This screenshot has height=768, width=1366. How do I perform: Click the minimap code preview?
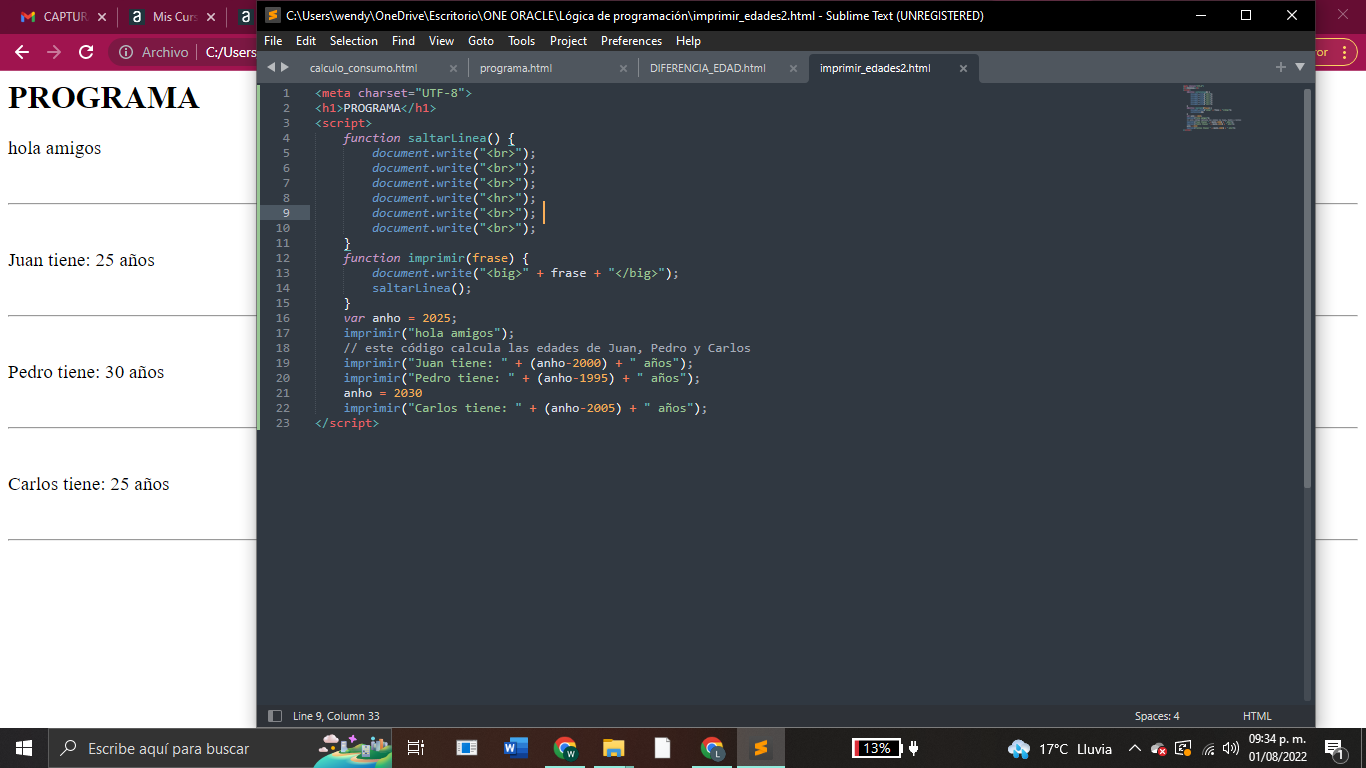coord(1212,108)
